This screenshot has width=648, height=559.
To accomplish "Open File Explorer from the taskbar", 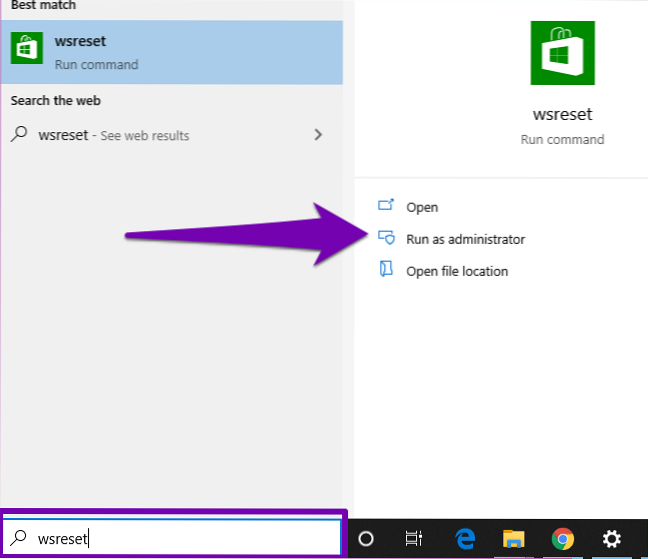I will [x=513, y=538].
